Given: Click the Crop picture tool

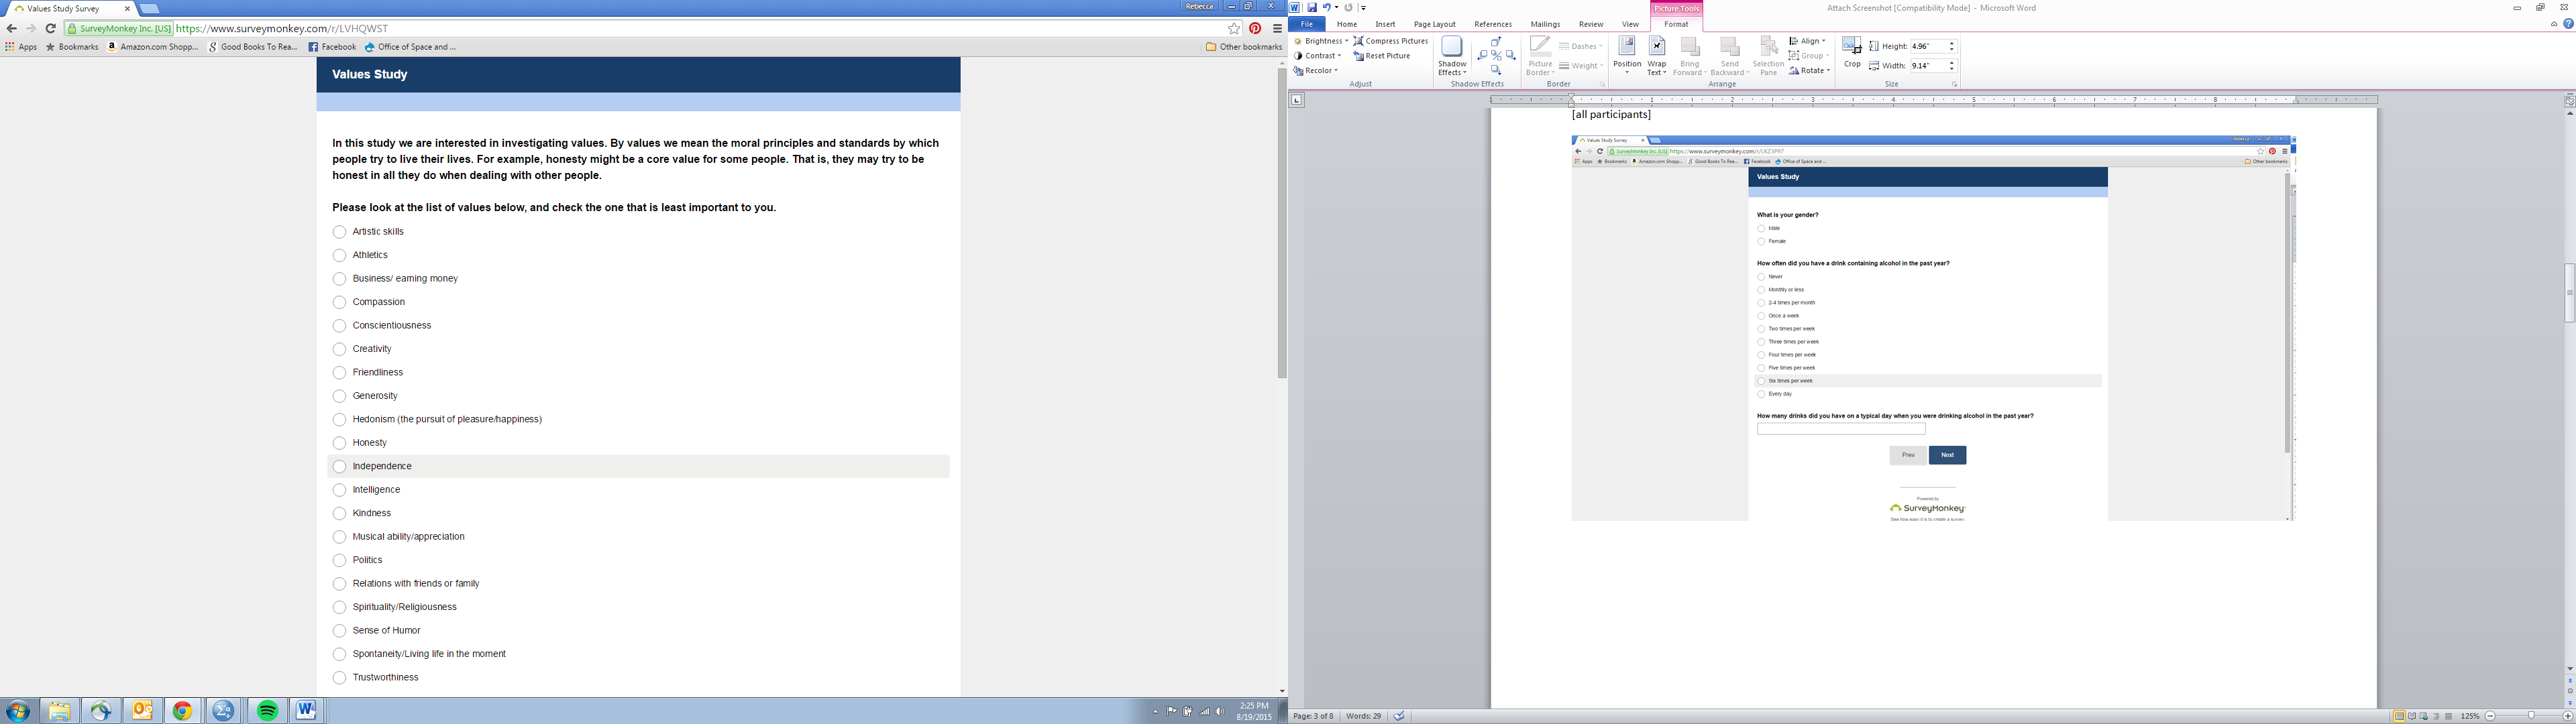Looking at the screenshot, I should tap(1851, 52).
